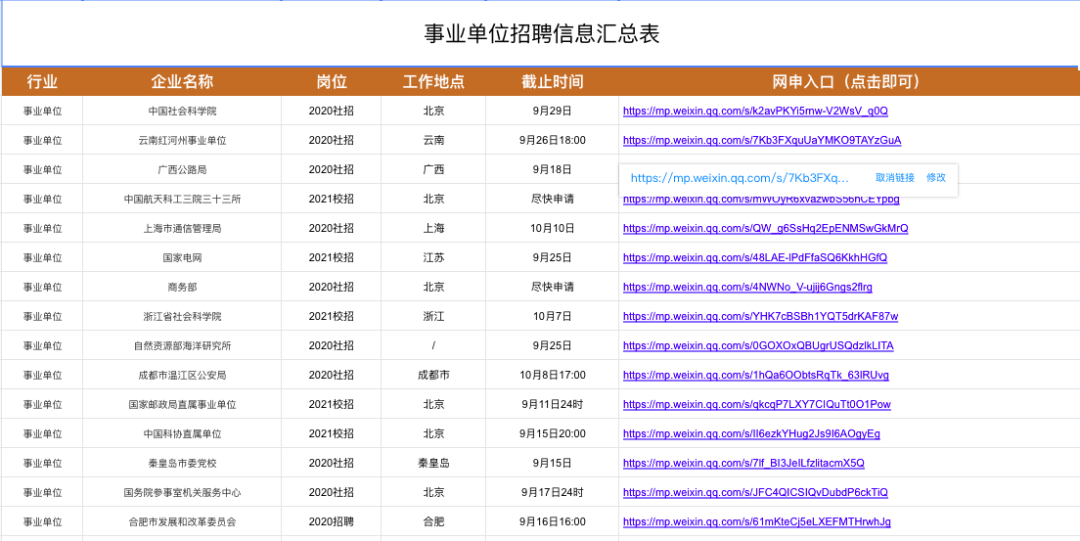Select the 商务部 cell

pyautogui.click(x=183, y=287)
